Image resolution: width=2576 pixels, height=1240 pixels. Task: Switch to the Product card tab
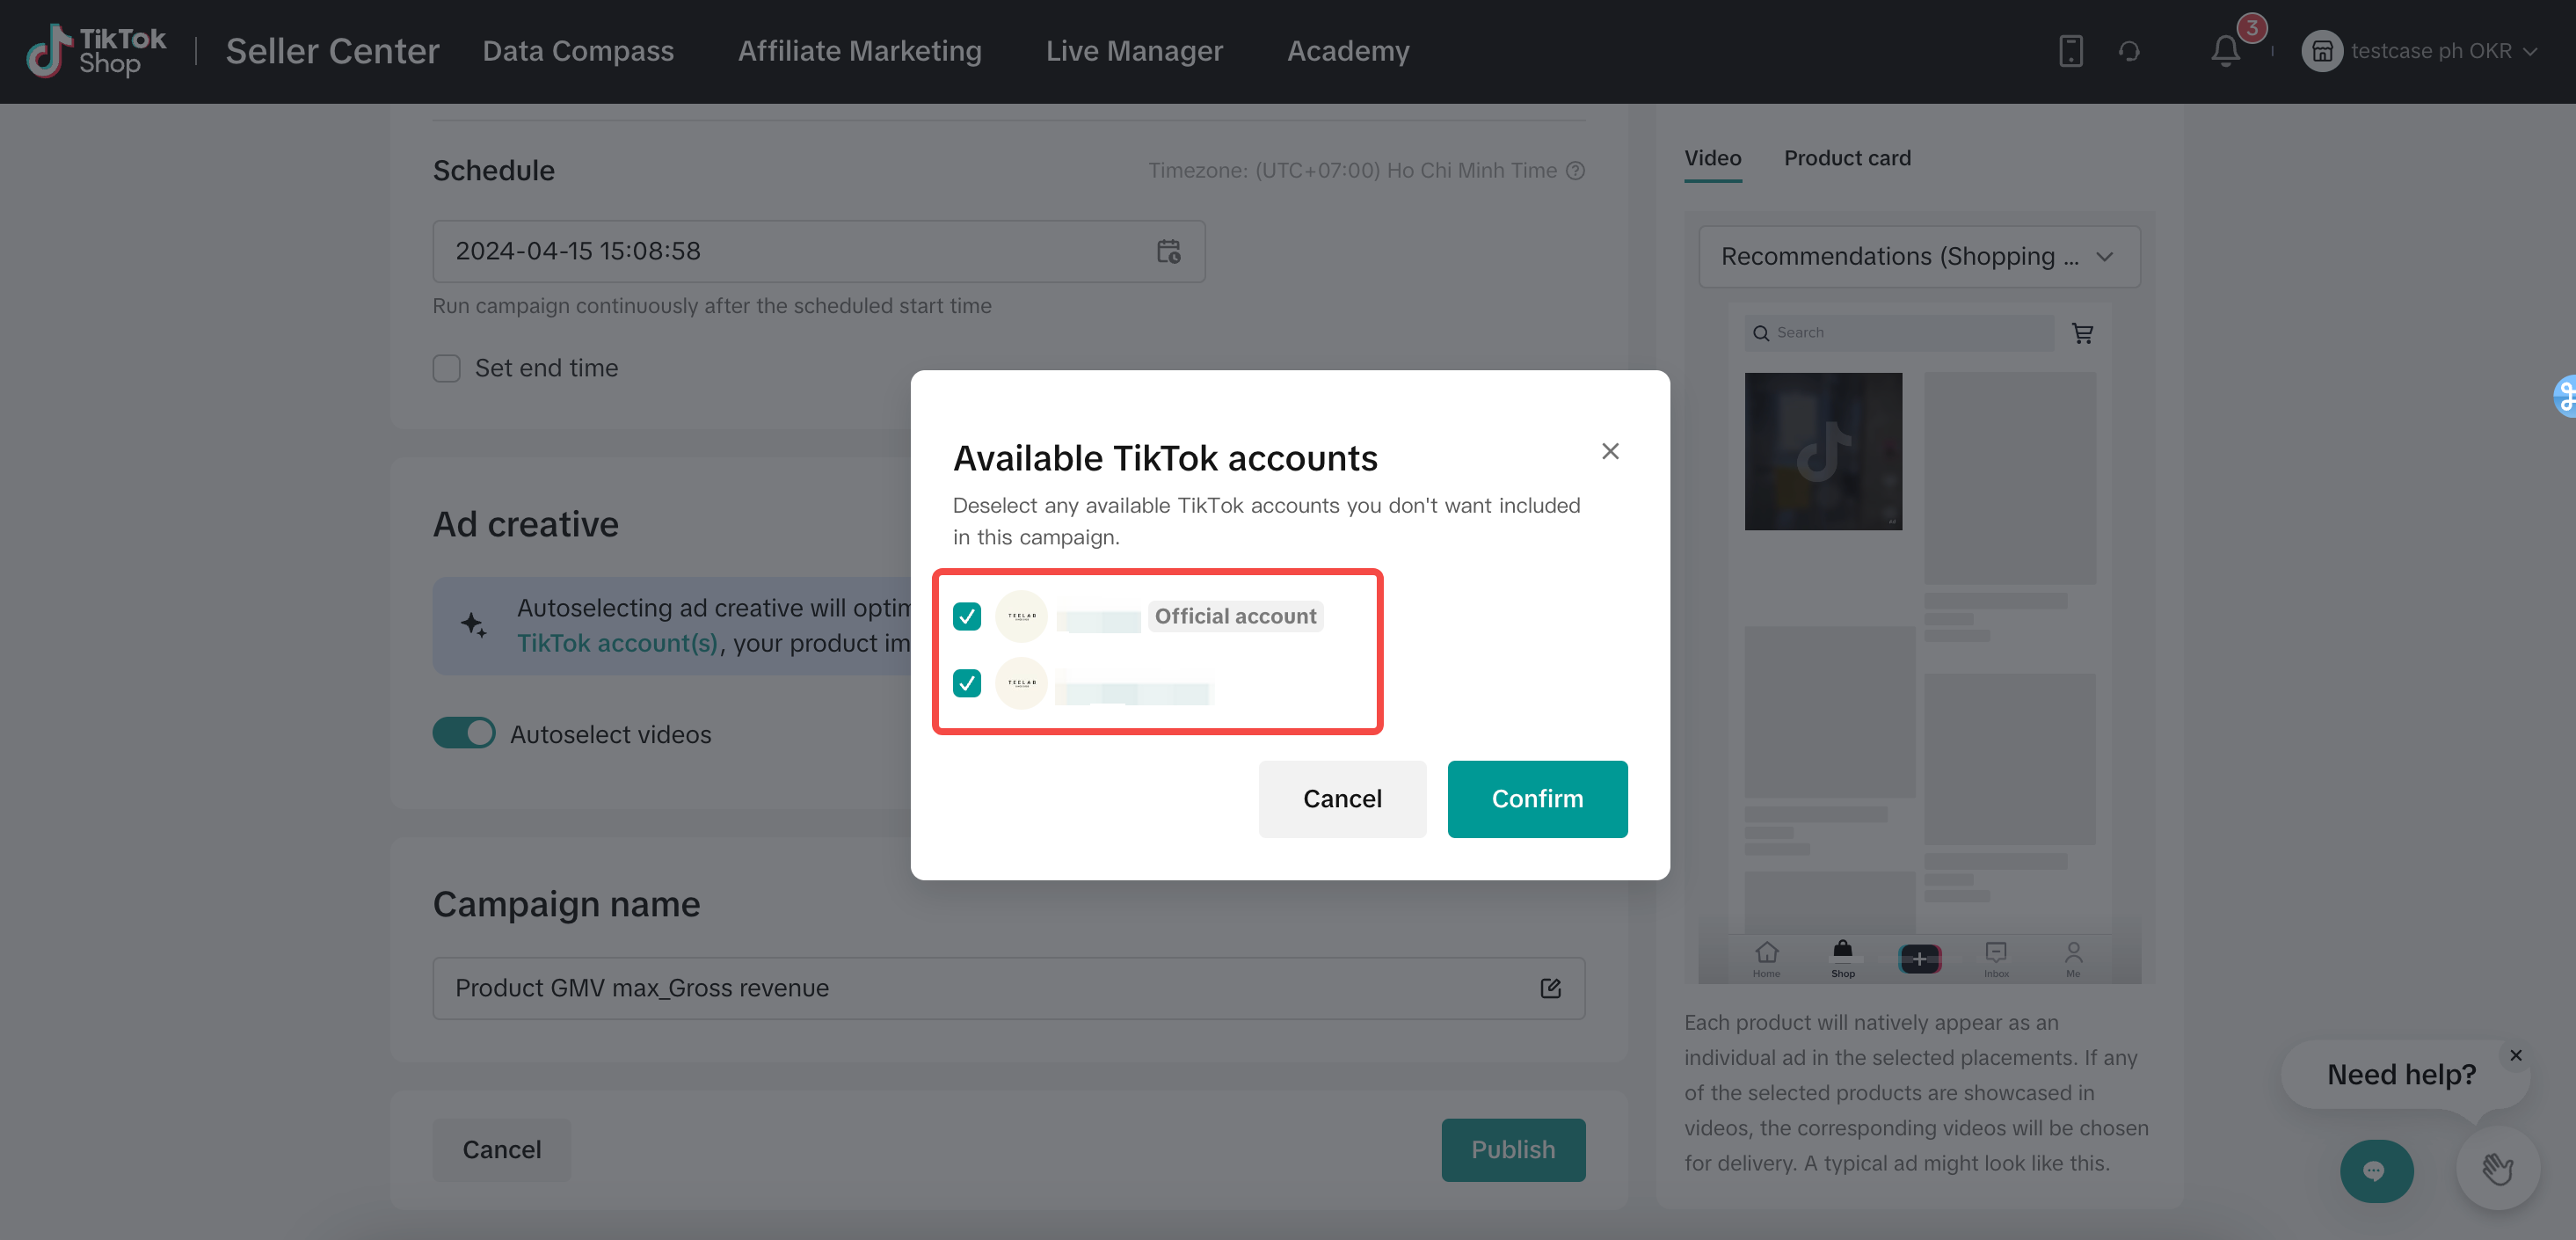tap(1847, 158)
